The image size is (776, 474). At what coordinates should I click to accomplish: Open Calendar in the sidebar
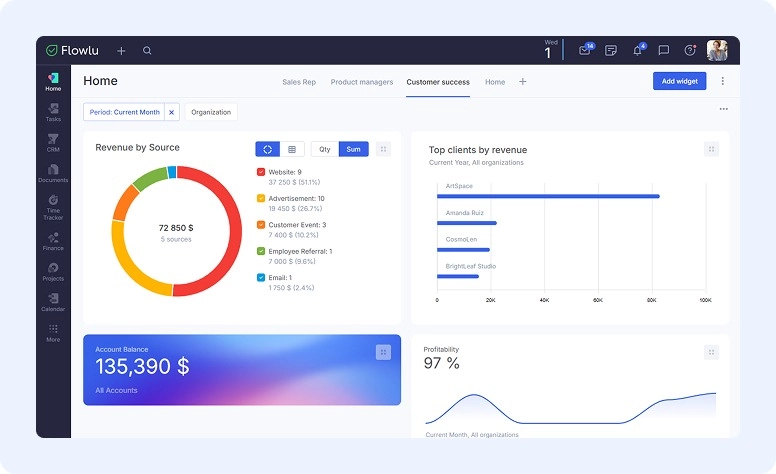(53, 302)
